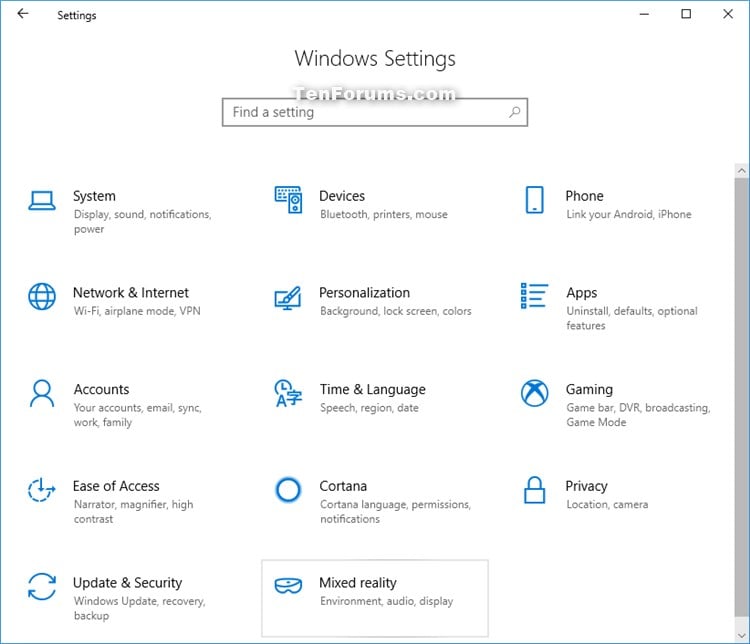Viewport: 750px width, 644px height.
Task: Click the Time & Language icon
Action: click(x=288, y=393)
